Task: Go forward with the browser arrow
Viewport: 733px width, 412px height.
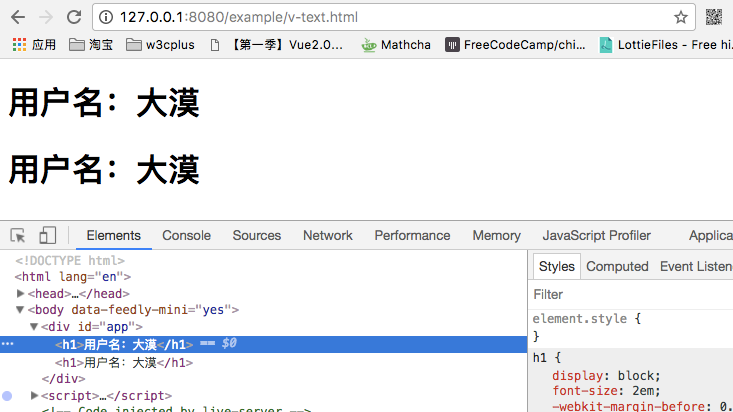Action: [x=46, y=17]
